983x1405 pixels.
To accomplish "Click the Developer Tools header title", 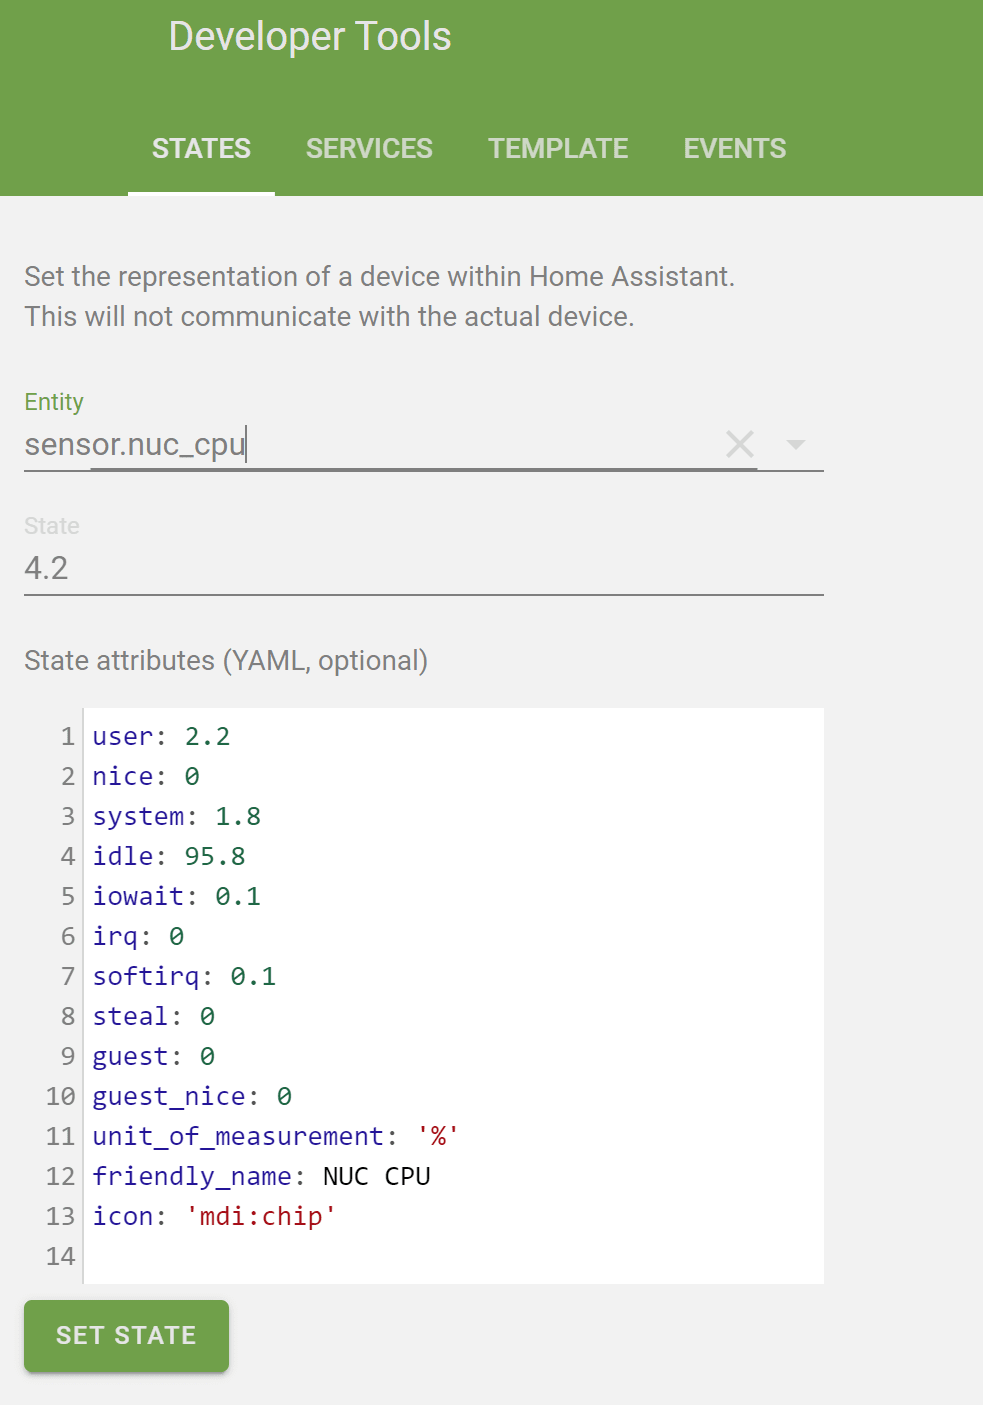I will pyautogui.click(x=309, y=36).
